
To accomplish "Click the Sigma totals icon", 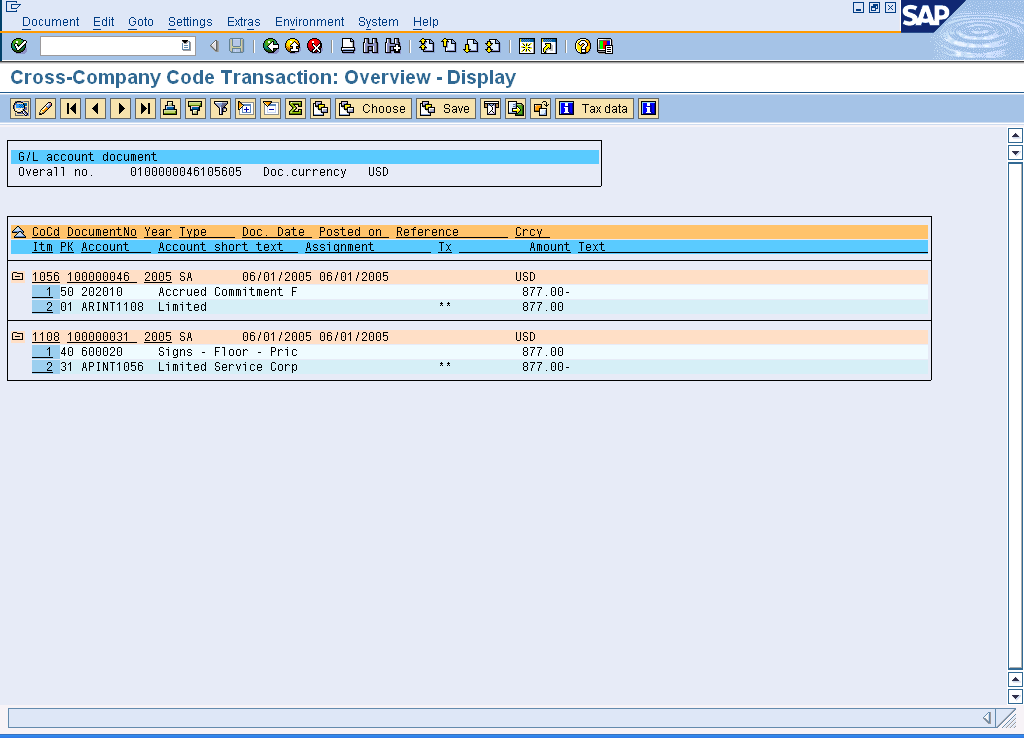I will 295,108.
